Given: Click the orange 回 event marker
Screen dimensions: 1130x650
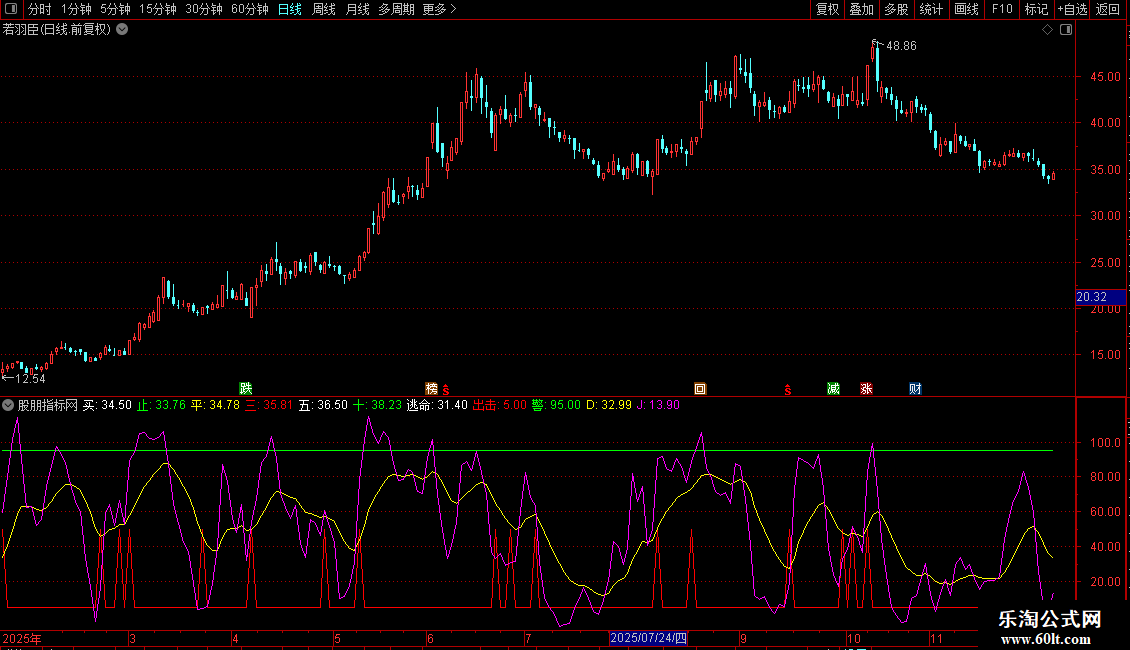Looking at the screenshot, I should coord(700,388).
